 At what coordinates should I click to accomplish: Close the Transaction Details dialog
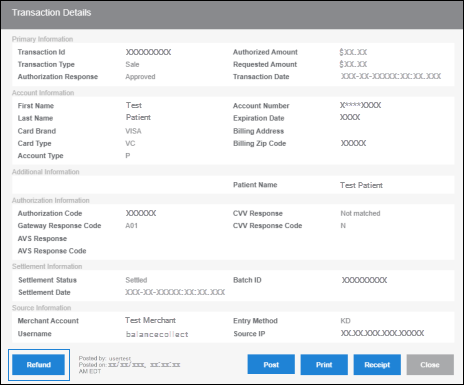click(x=430, y=365)
